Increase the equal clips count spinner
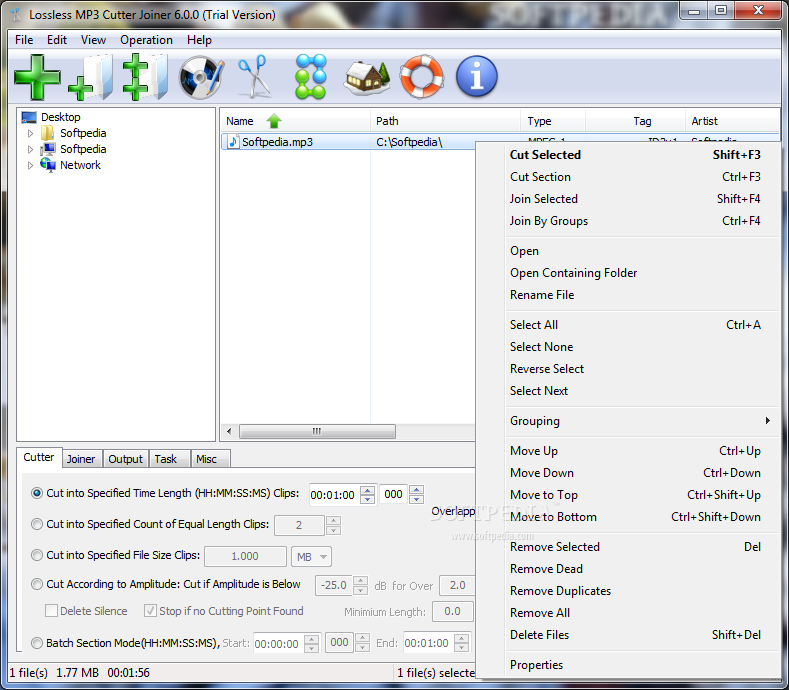 333,520
